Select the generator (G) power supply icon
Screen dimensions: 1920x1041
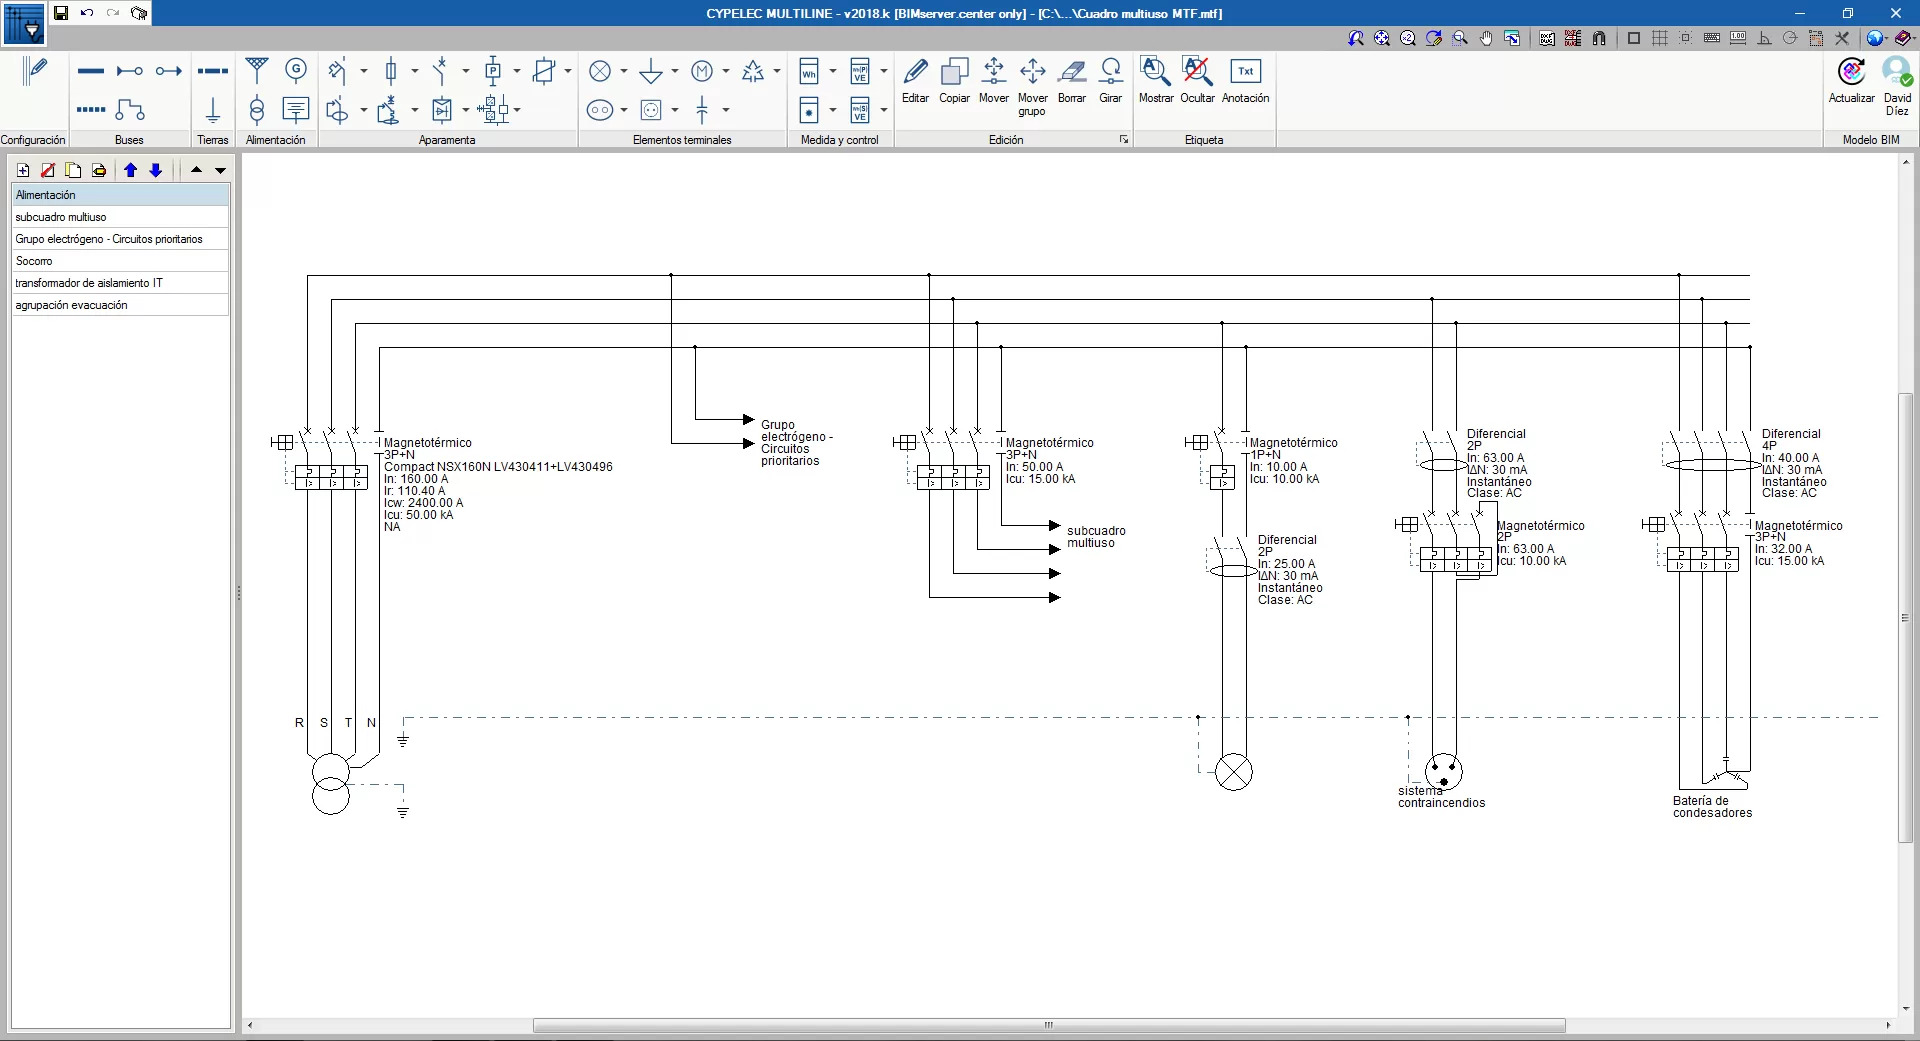tap(296, 70)
